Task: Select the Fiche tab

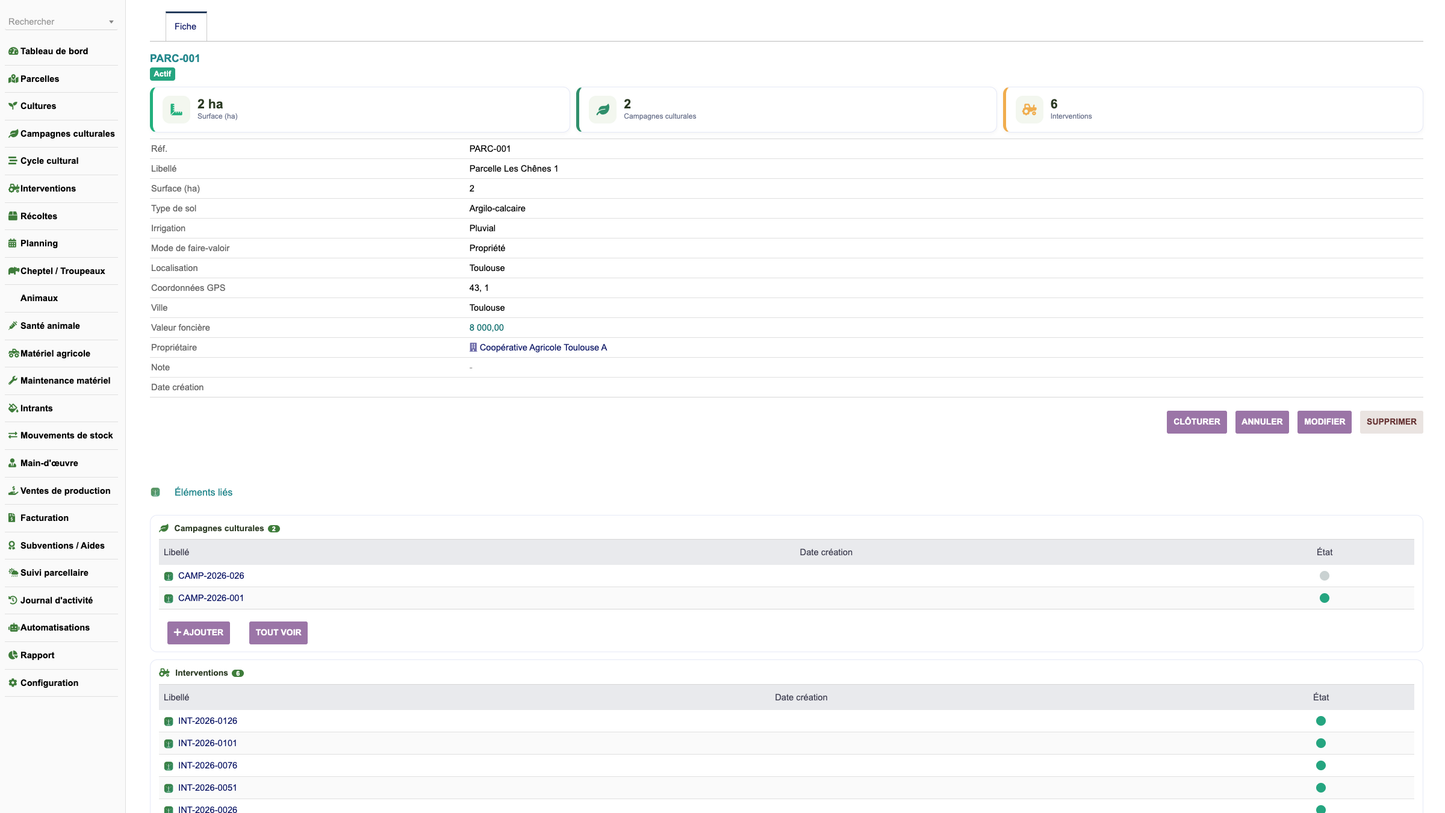Action: pyautogui.click(x=186, y=26)
